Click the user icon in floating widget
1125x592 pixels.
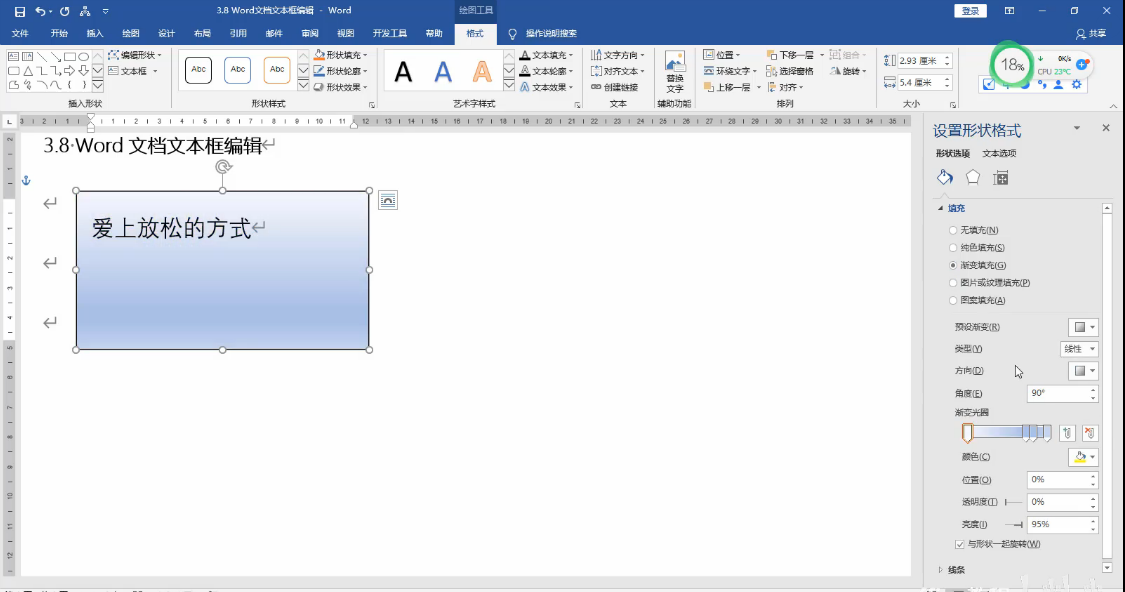coord(1058,85)
